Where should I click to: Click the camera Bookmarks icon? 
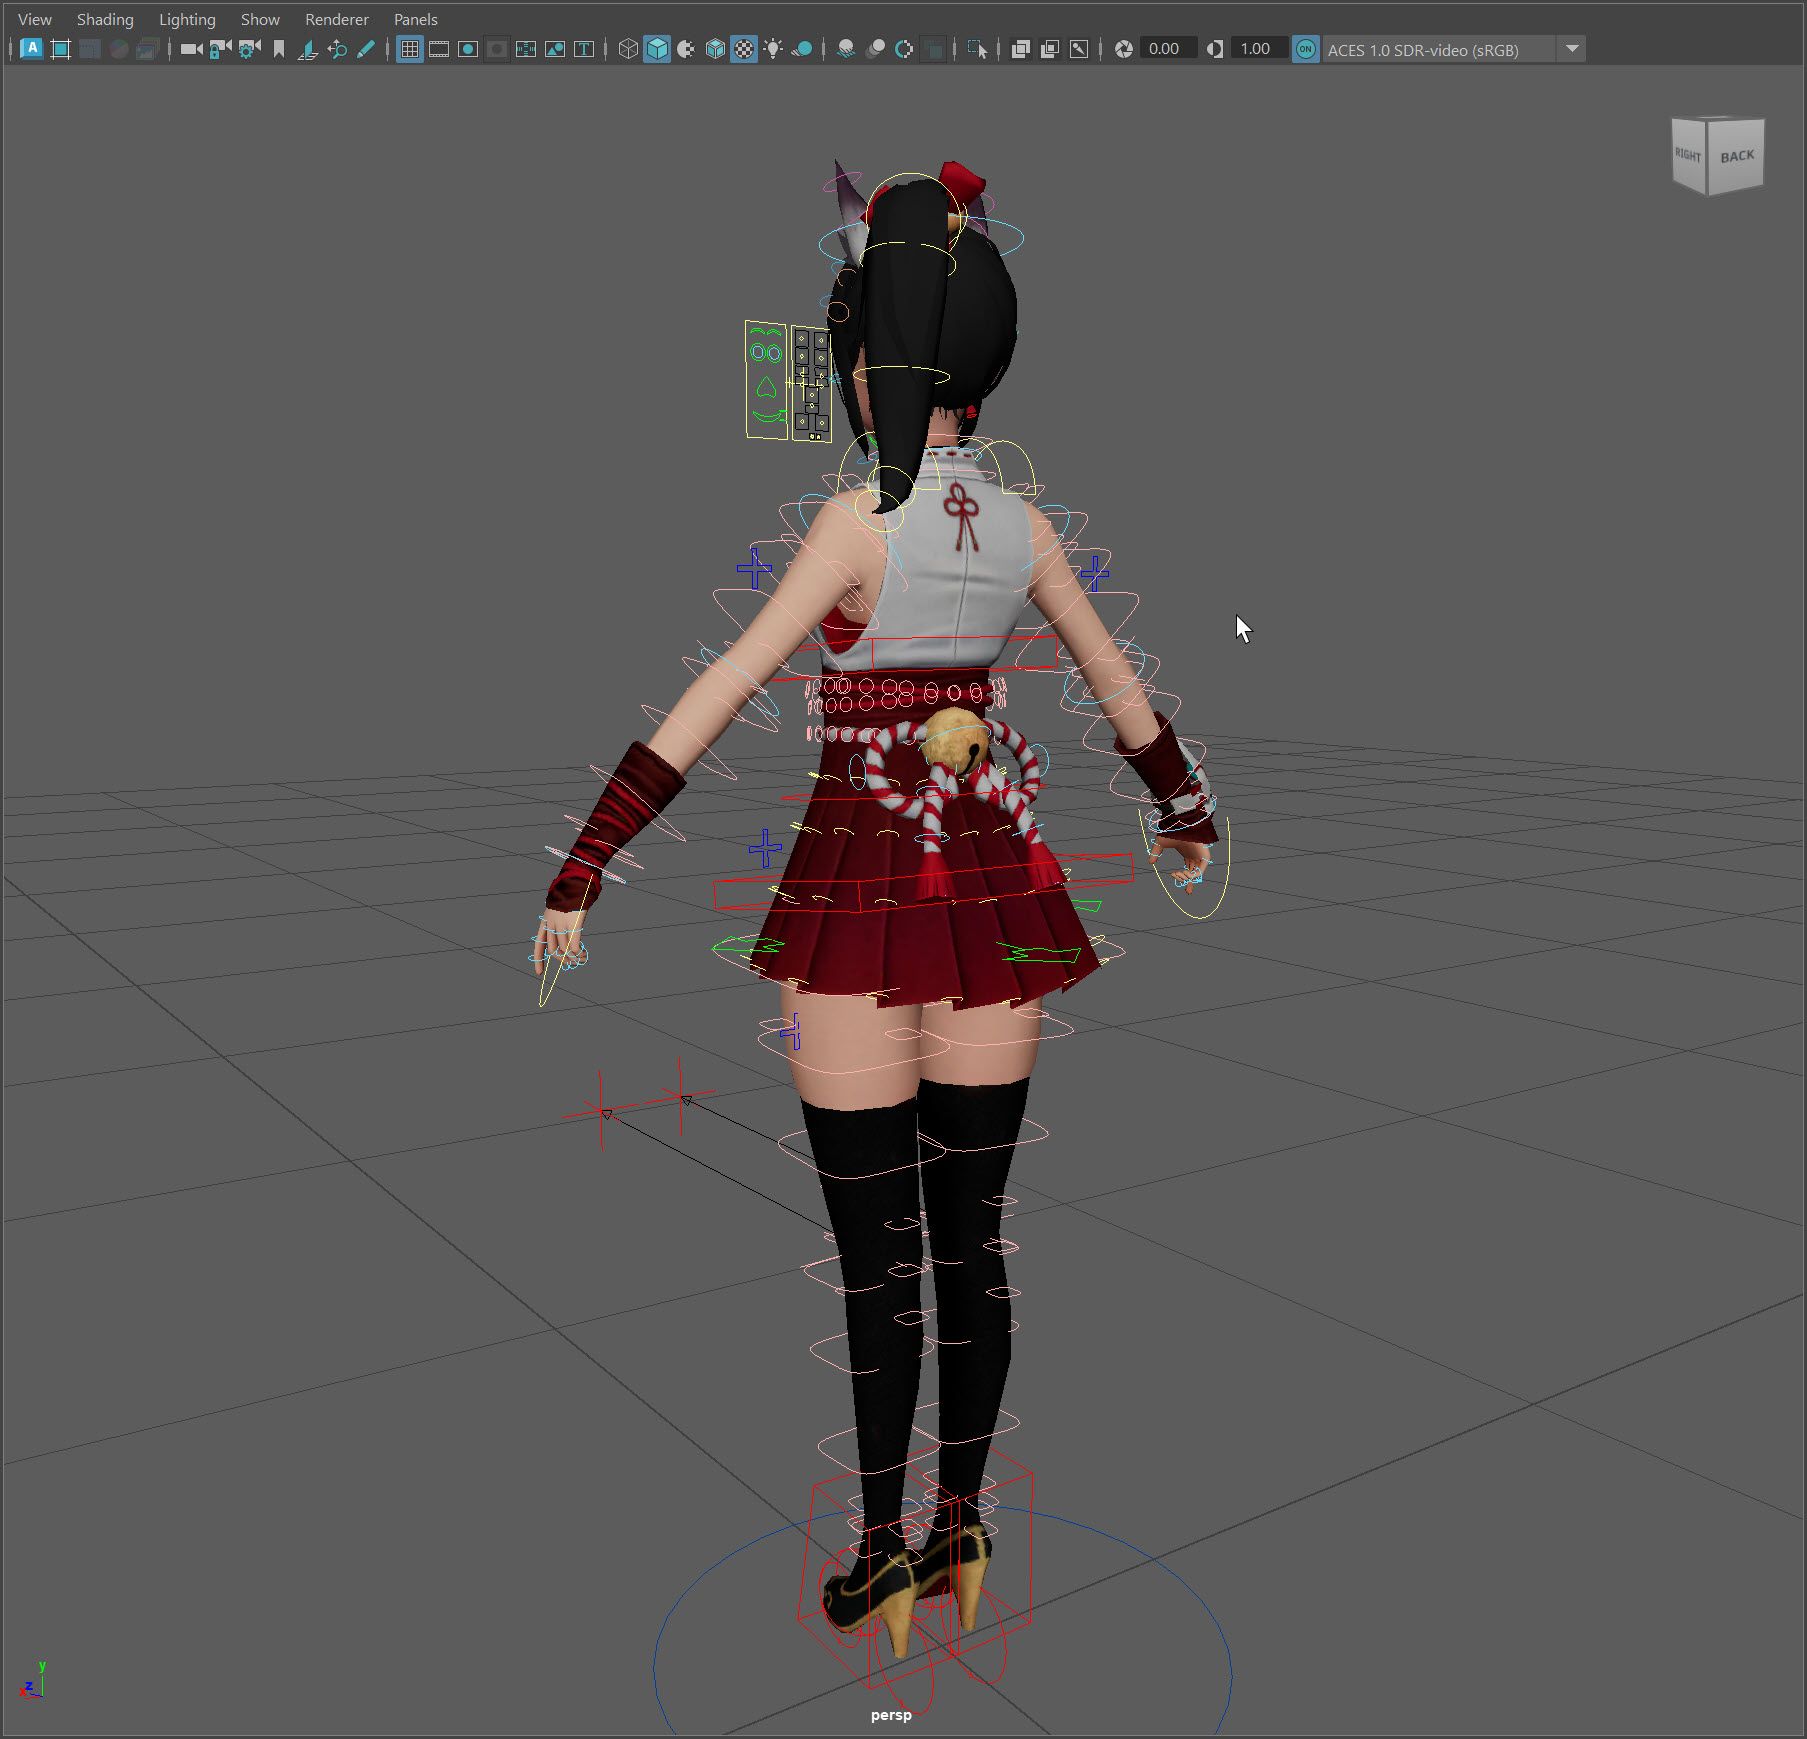(x=278, y=49)
